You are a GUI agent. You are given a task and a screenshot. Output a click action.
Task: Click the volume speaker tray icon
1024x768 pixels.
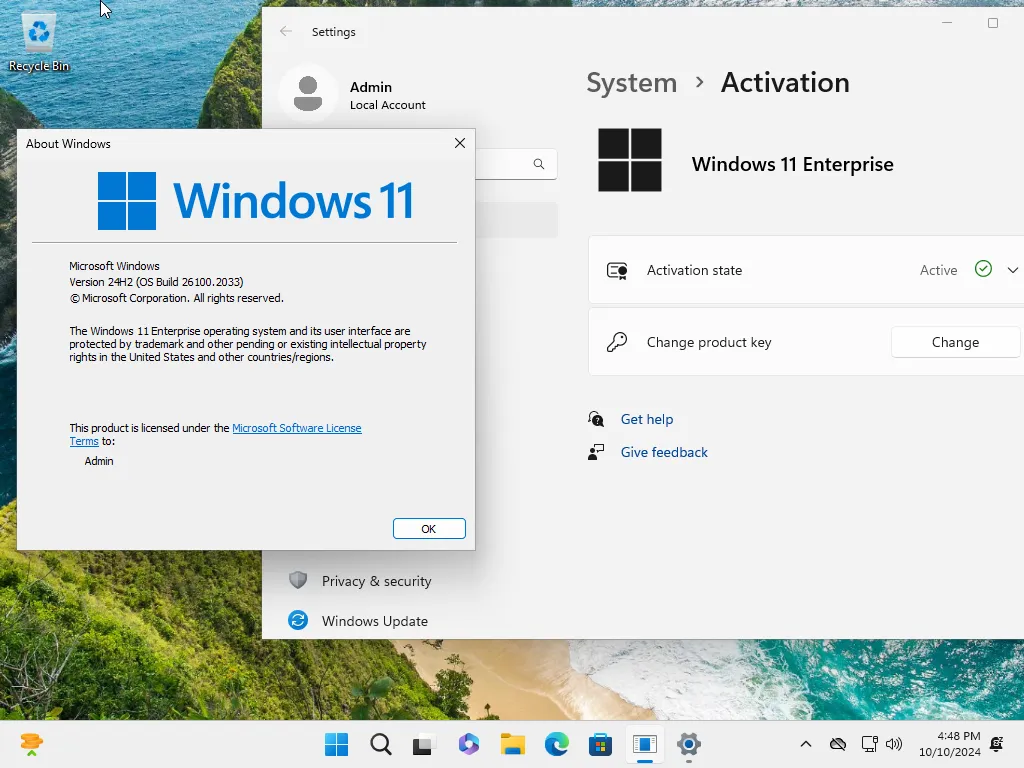(x=893, y=744)
